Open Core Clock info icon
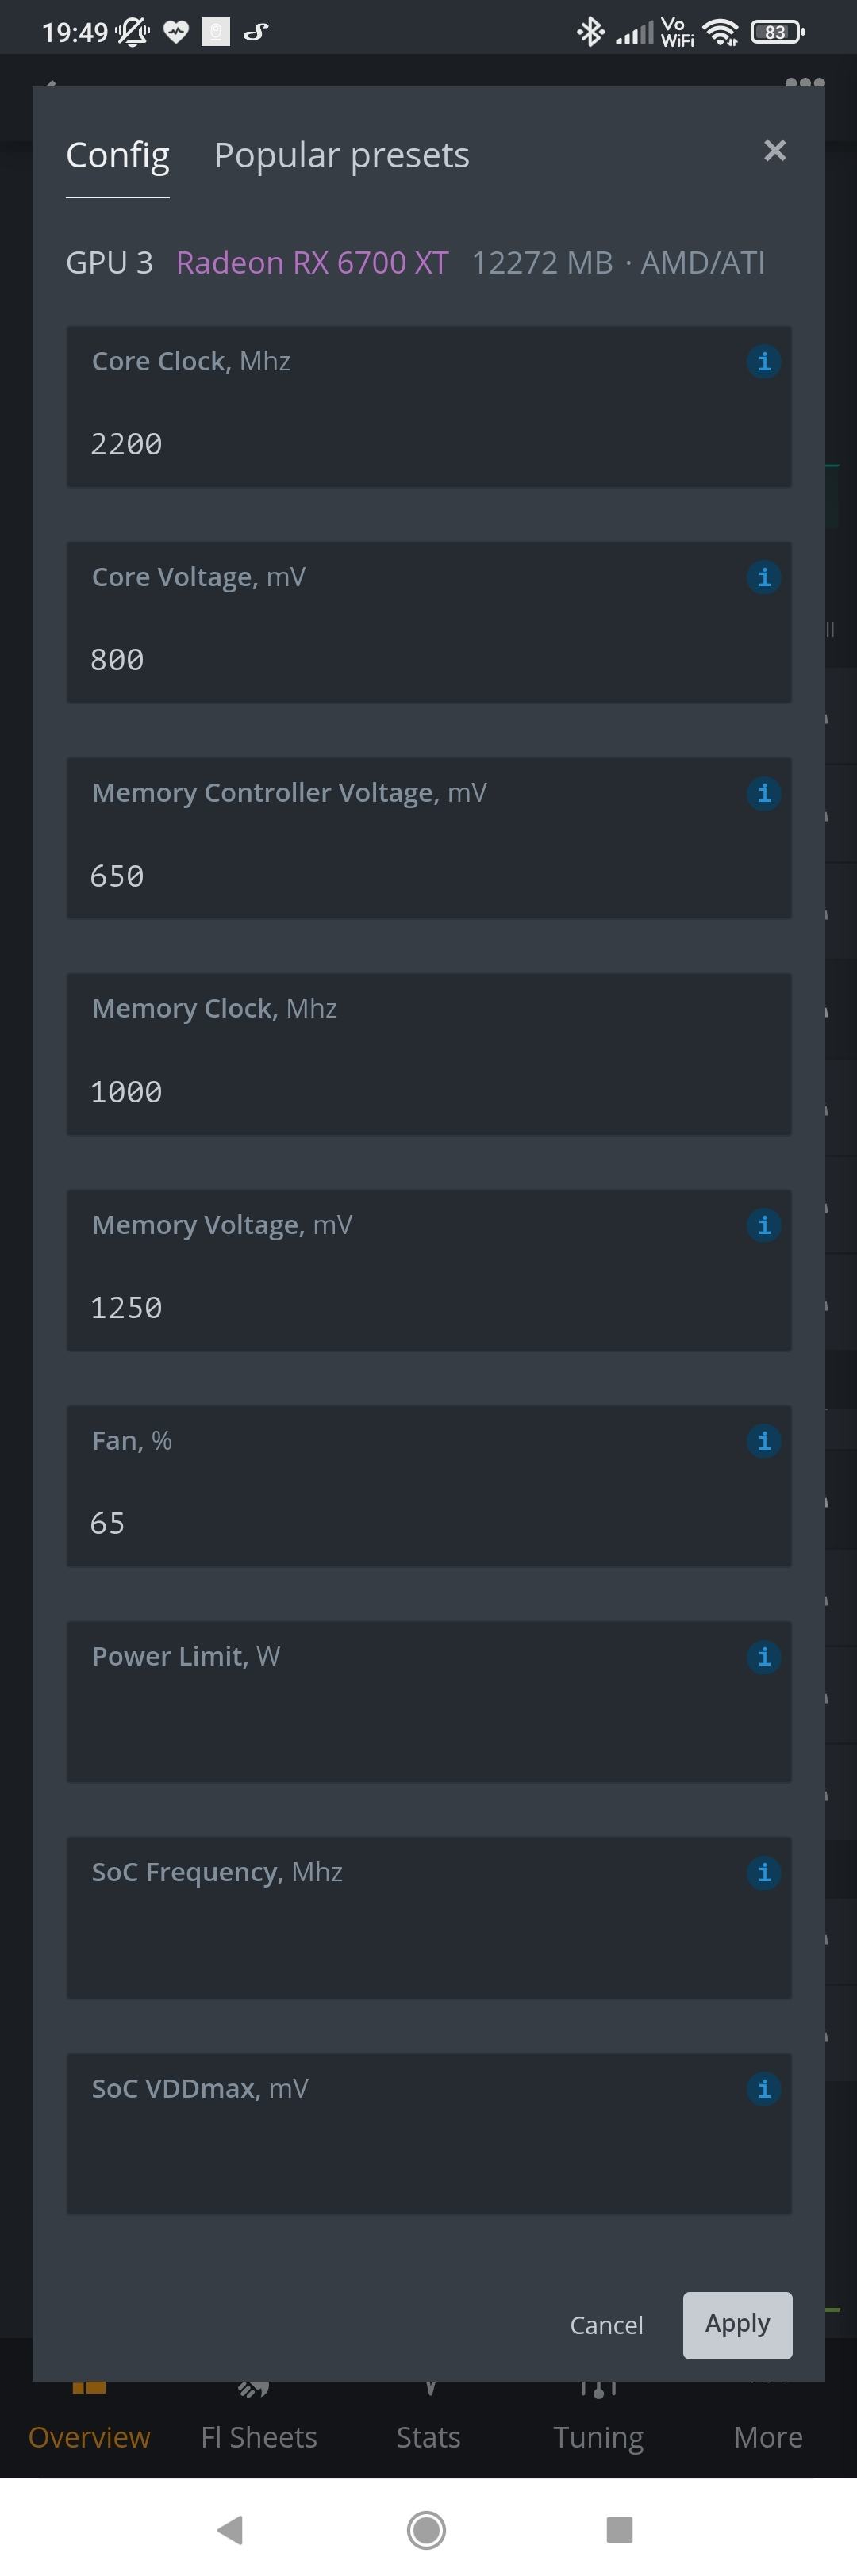Image resolution: width=857 pixels, height=2576 pixels. (x=763, y=361)
